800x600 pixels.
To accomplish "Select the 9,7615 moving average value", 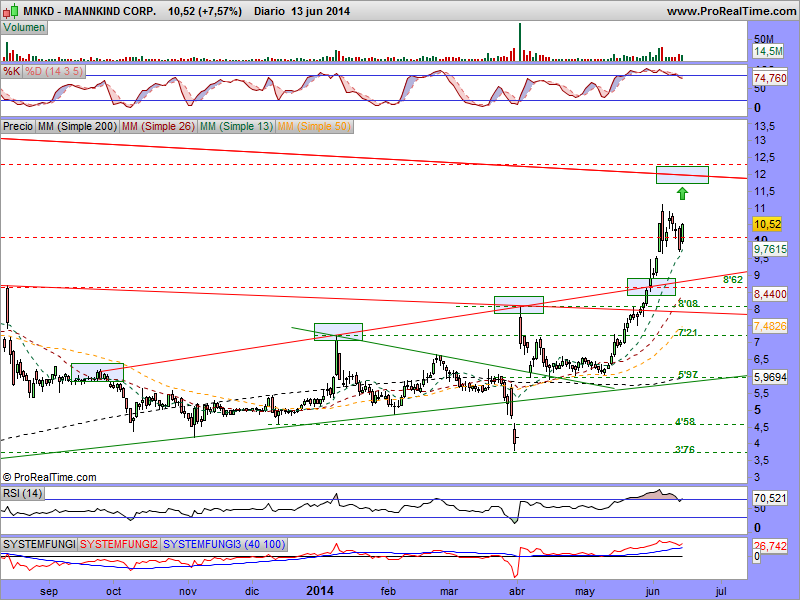I will pos(770,249).
